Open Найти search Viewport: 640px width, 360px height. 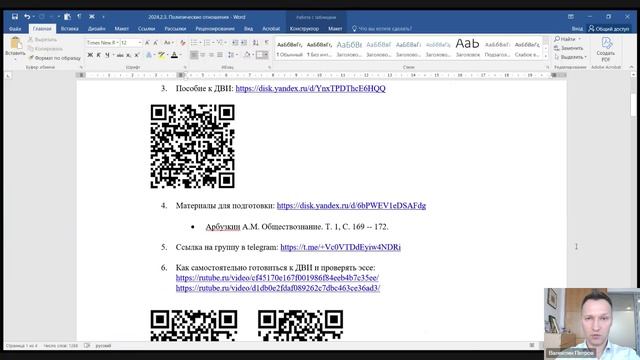(565, 39)
